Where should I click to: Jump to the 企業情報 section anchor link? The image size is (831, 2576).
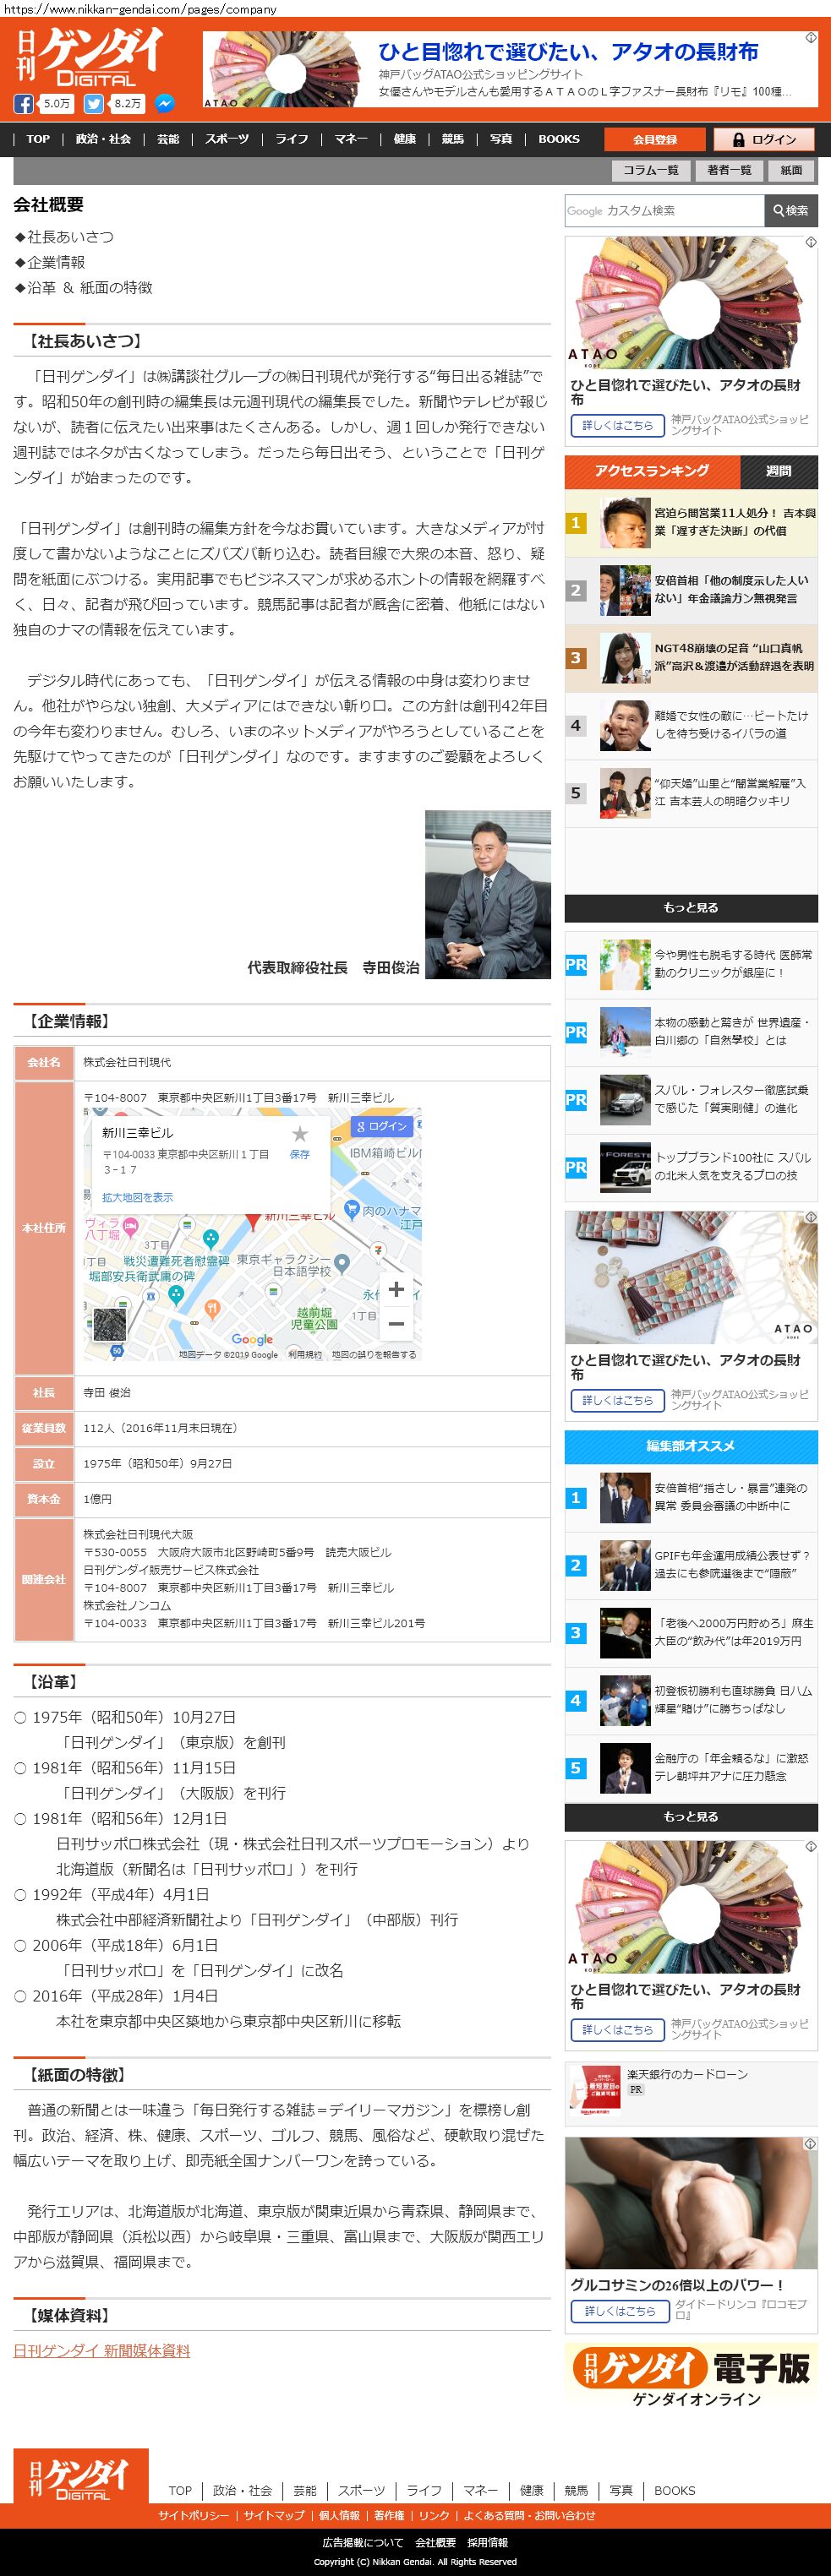point(56,262)
